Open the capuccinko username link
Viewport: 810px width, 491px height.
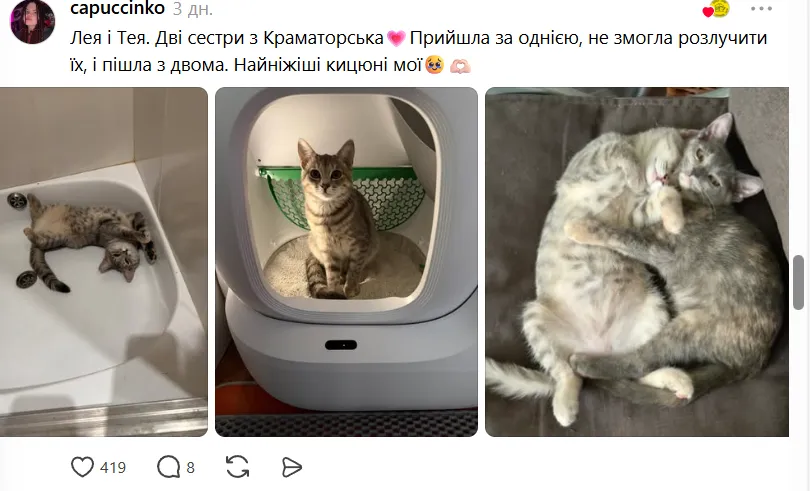(117, 8)
